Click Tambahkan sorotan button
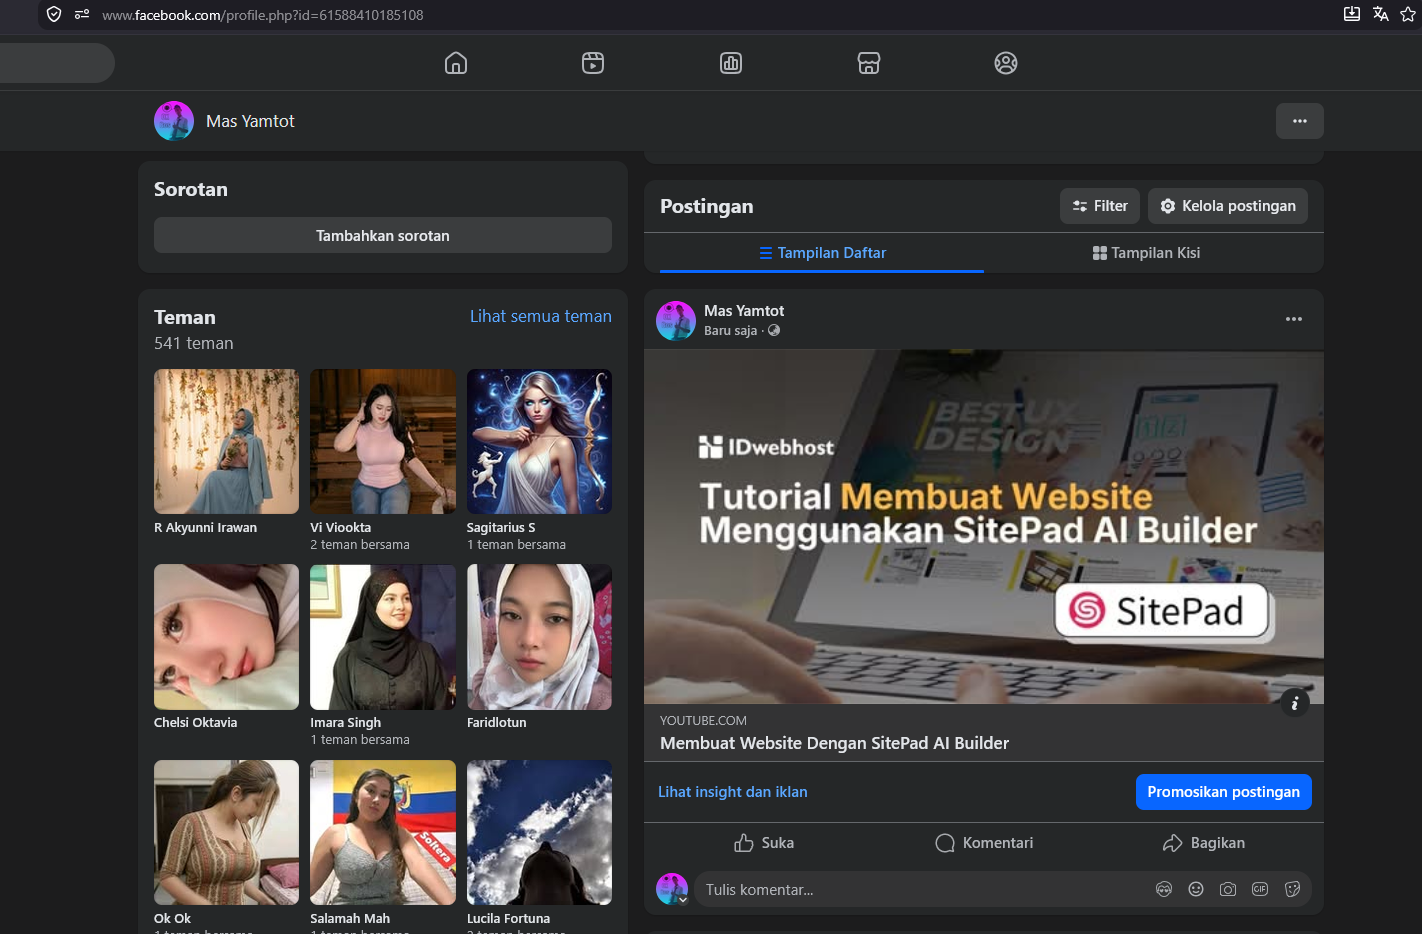 pyautogui.click(x=383, y=235)
